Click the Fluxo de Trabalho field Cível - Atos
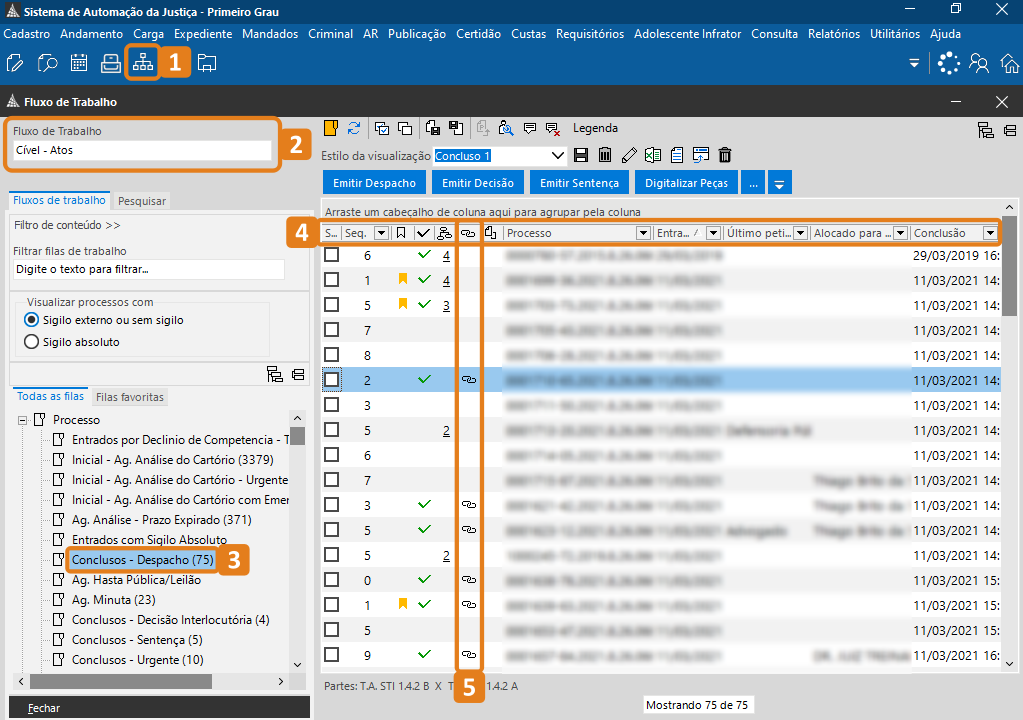1023x720 pixels. [x=142, y=150]
